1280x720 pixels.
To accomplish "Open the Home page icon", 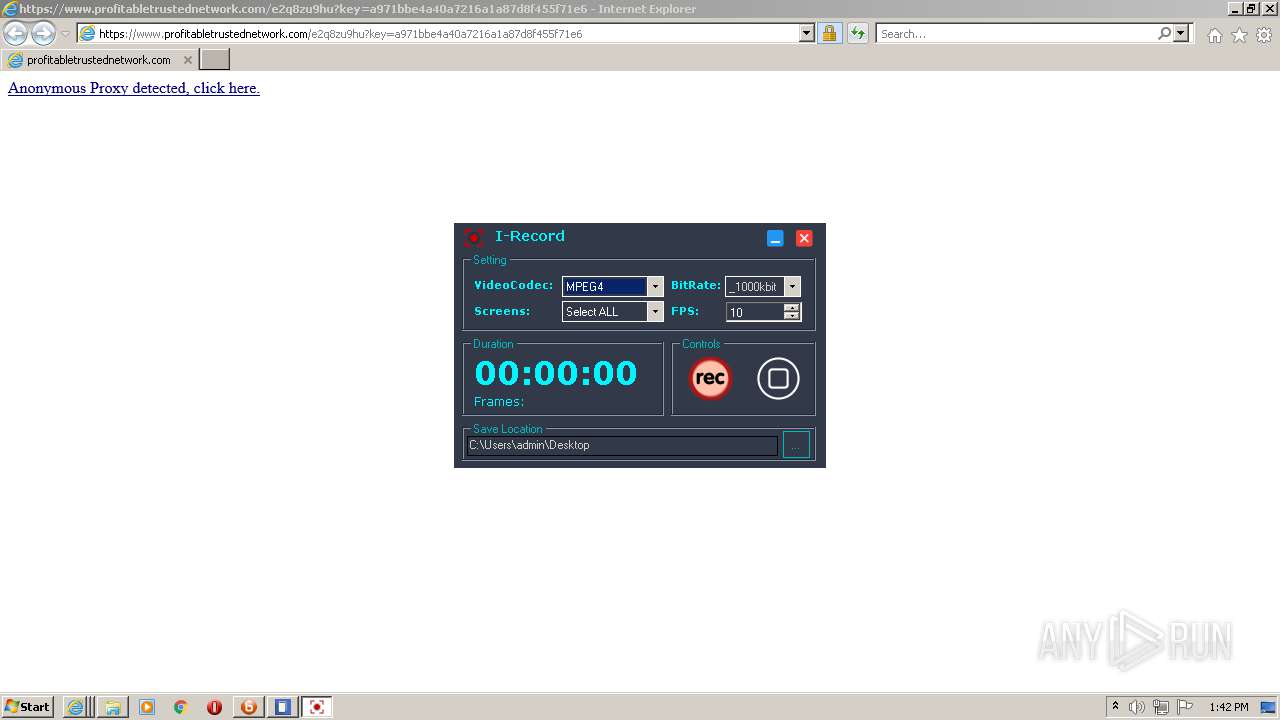I will click(x=1214, y=35).
